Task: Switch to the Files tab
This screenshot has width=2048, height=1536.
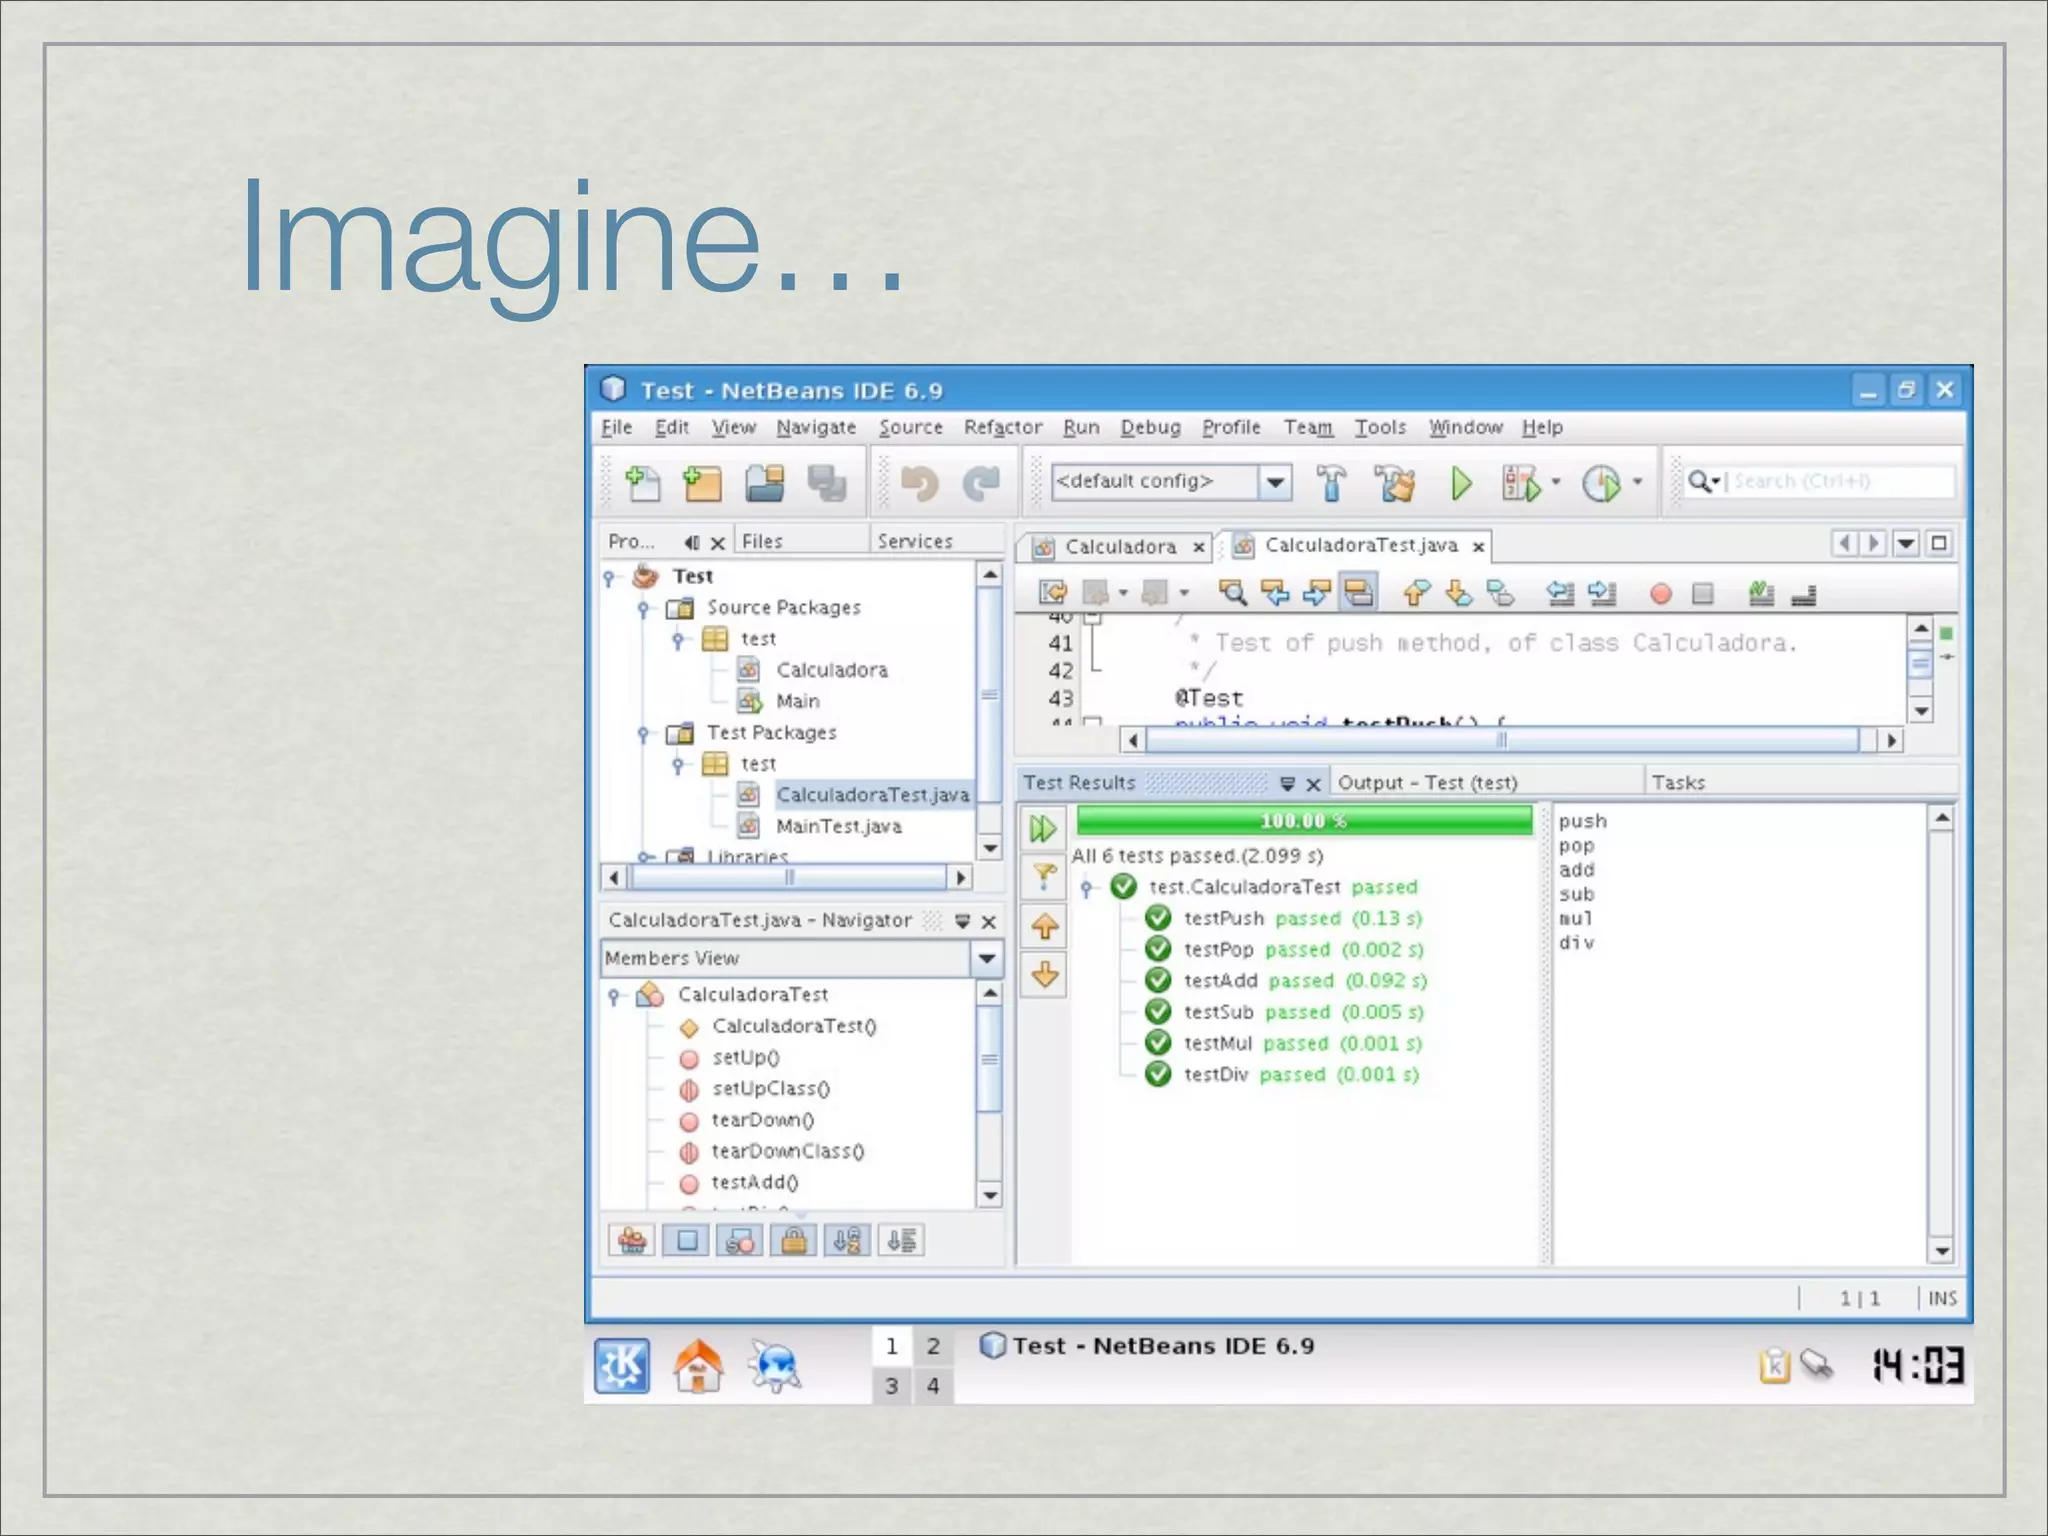Action: [801, 541]
